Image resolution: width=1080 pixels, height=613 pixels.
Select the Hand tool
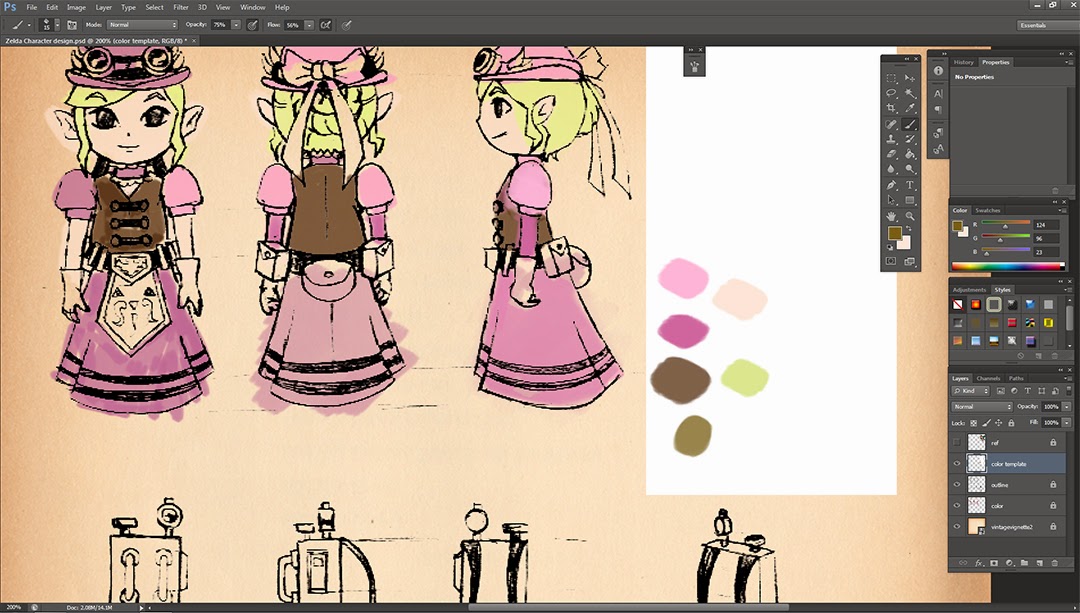pyautogui.click(x=891, y=216)
